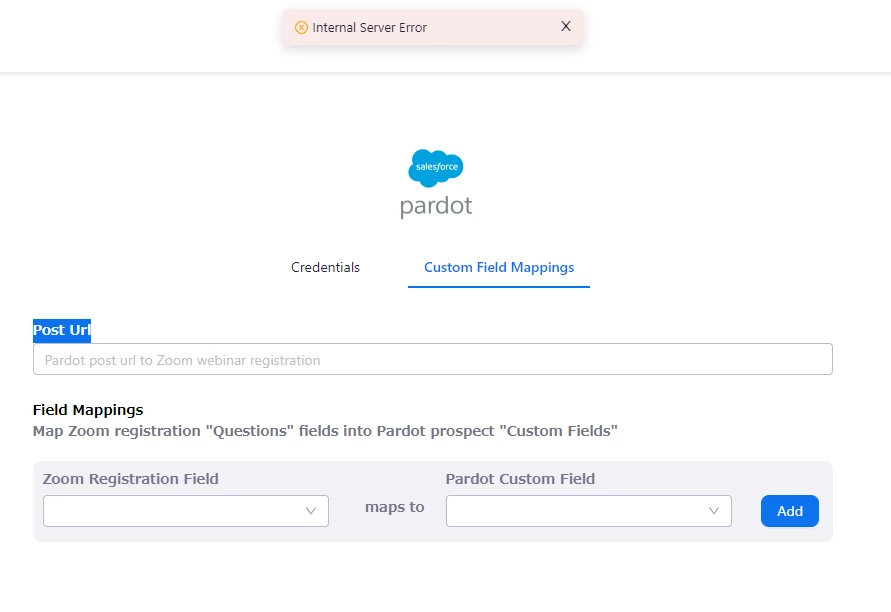This screenshot has width=891, height=612.
Task: Click the 'Map Zoom registration Questions' description
Action: (325, 431)
